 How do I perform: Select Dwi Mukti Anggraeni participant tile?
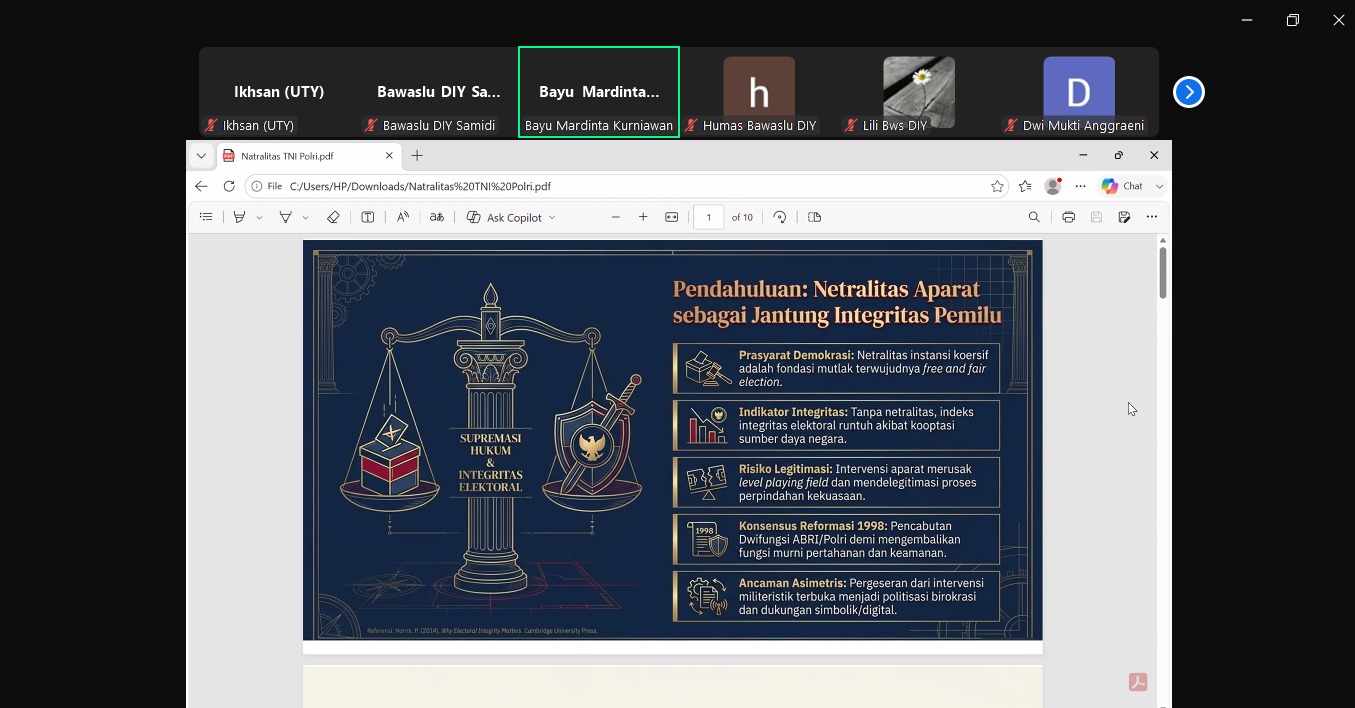tap(1079, 92)
